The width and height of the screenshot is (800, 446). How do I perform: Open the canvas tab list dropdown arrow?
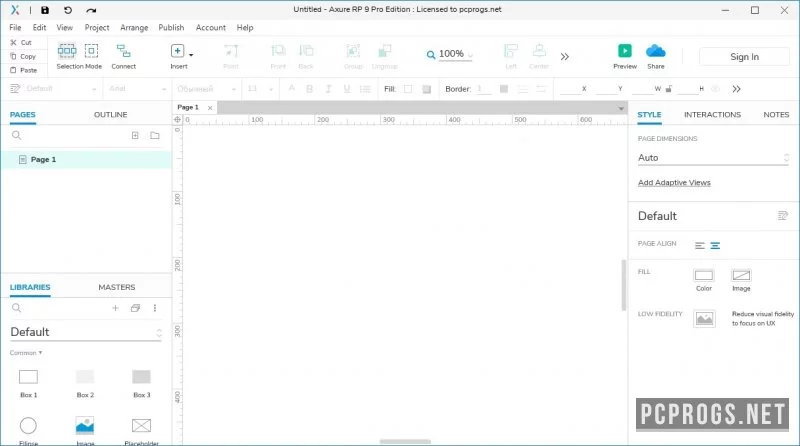621,108
